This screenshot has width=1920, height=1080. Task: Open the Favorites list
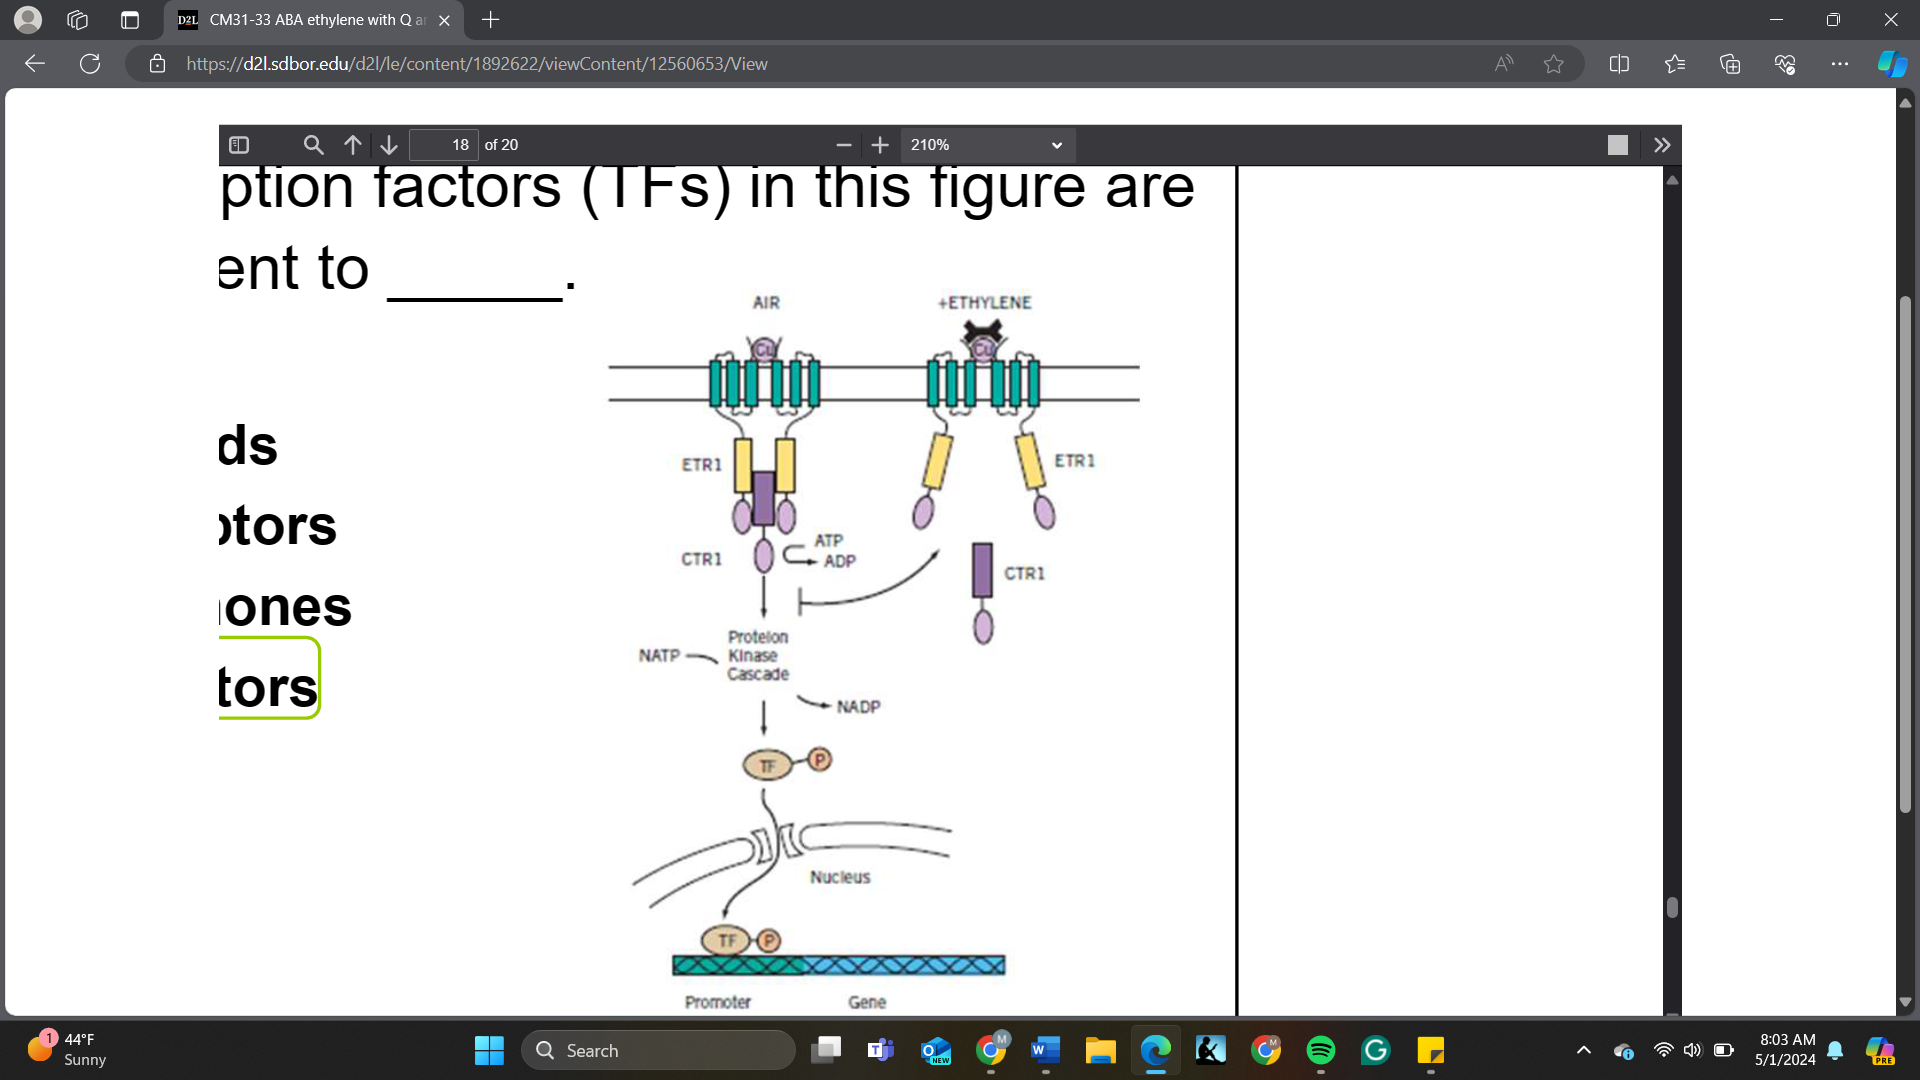pyautogui.click(x=1675, y=63)
